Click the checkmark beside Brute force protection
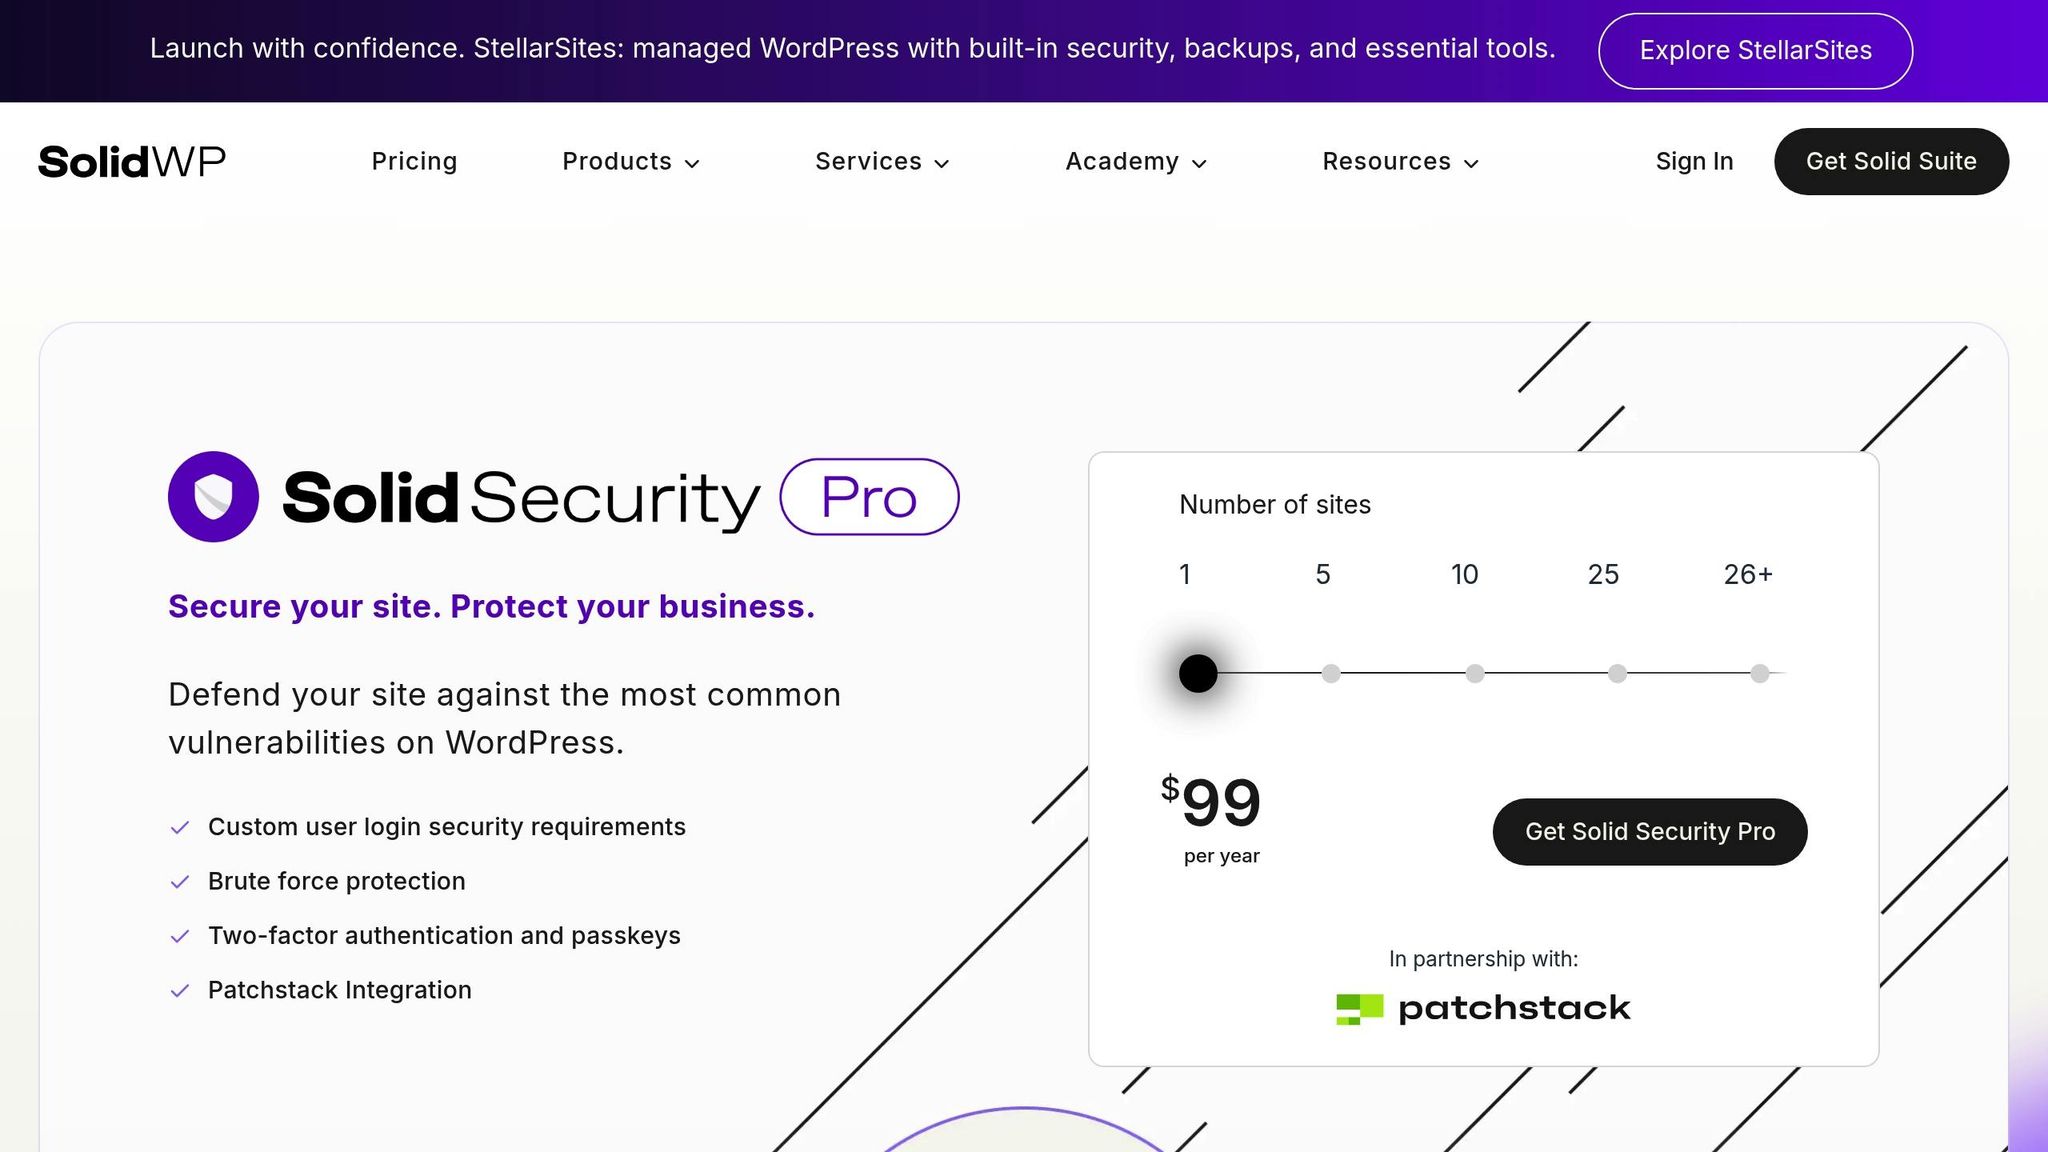Screen dimensions: 2048x1152 click(x=181, y=882)
